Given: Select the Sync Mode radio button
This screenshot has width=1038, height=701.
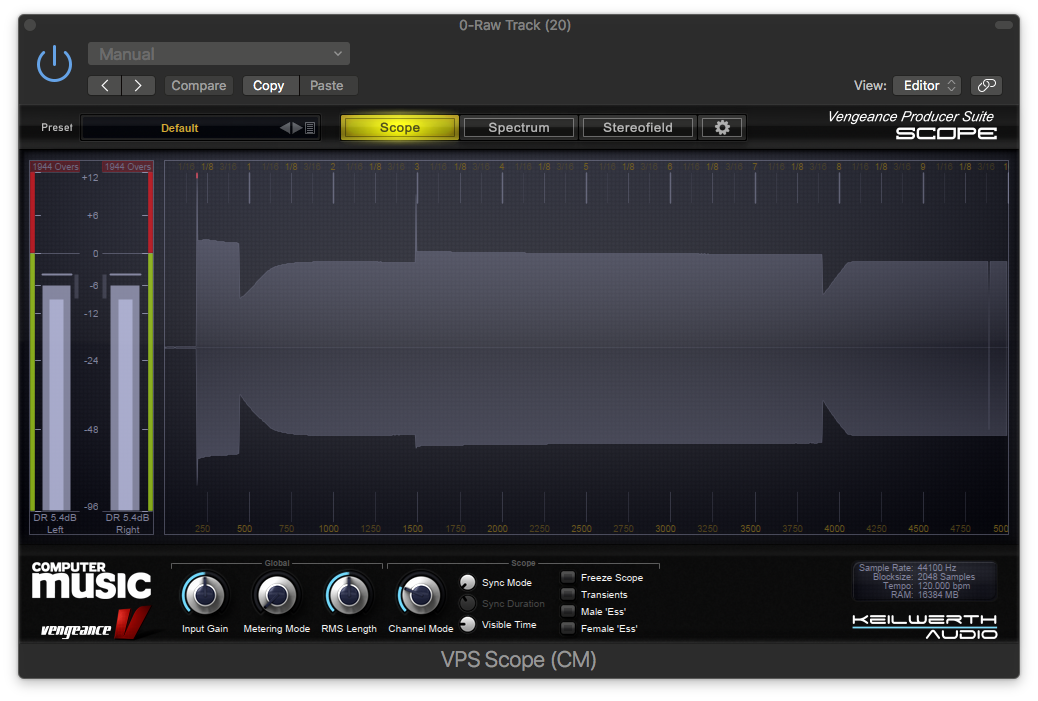Looking at the screenshot, I should tap(467, 582).
